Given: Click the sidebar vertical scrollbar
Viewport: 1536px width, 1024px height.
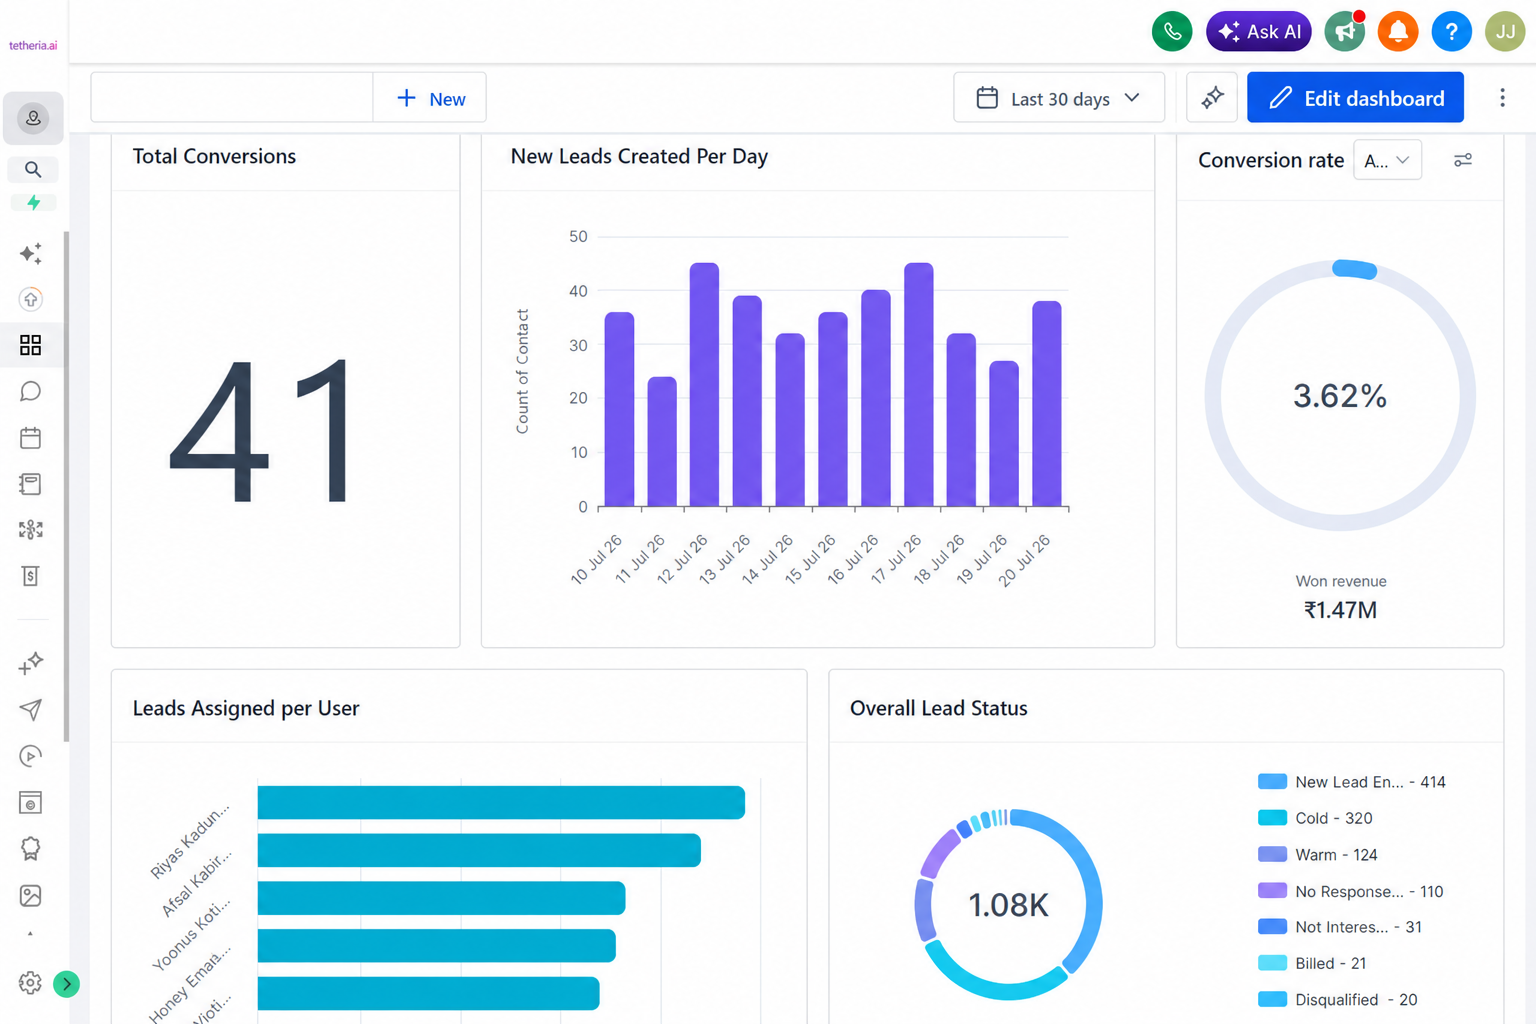Looking at the screenshot, I should [66, 486].
